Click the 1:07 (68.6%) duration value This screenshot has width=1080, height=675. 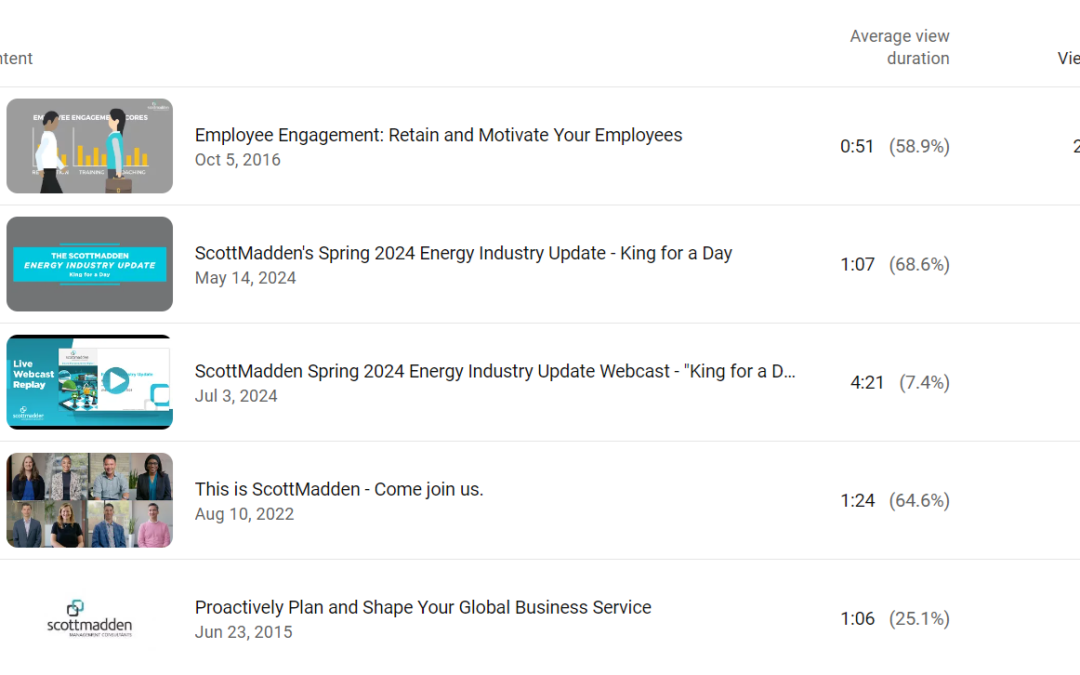tap(894, 264)
